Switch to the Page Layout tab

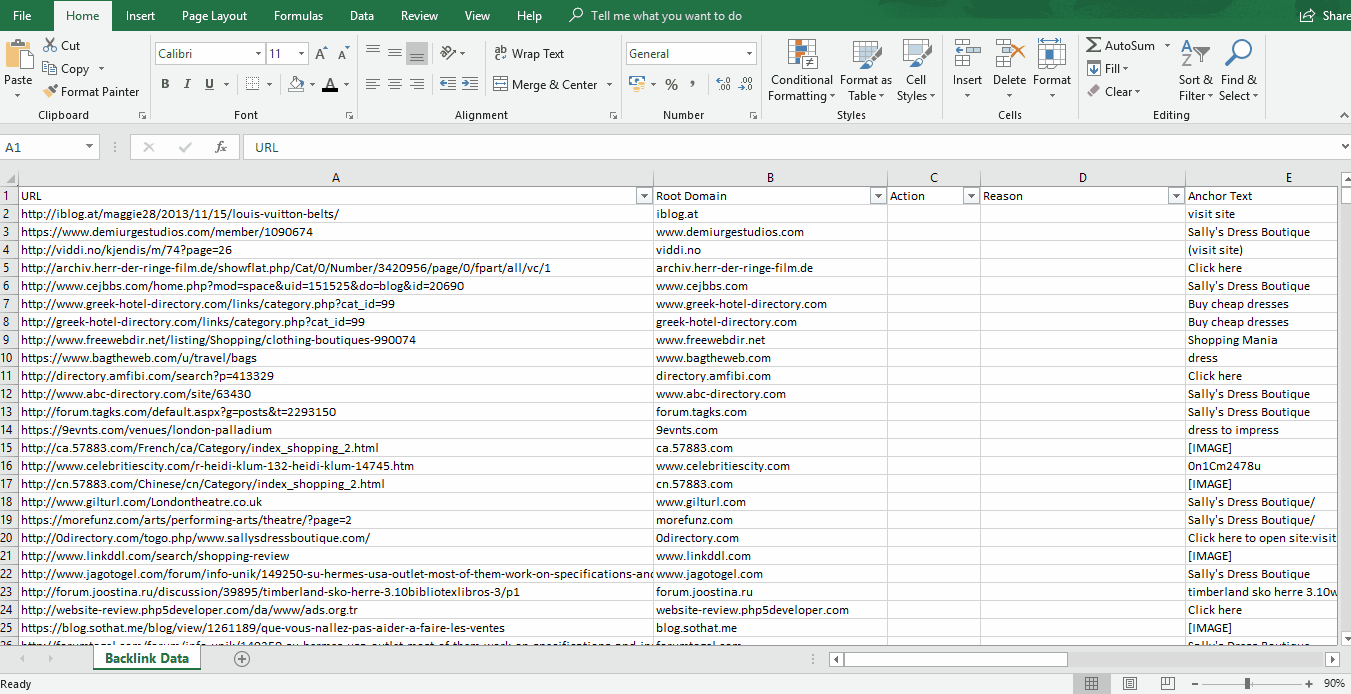tap(214, 16)
